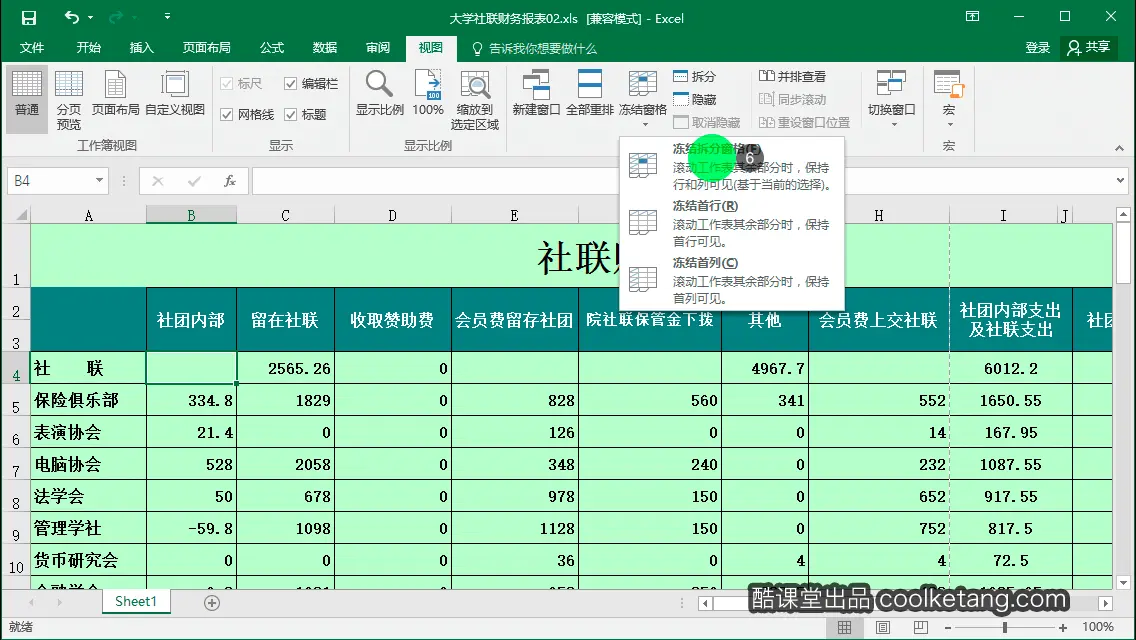Select column C header
1136x640 pixels.
pyautogui.click(x=285, y=215)
